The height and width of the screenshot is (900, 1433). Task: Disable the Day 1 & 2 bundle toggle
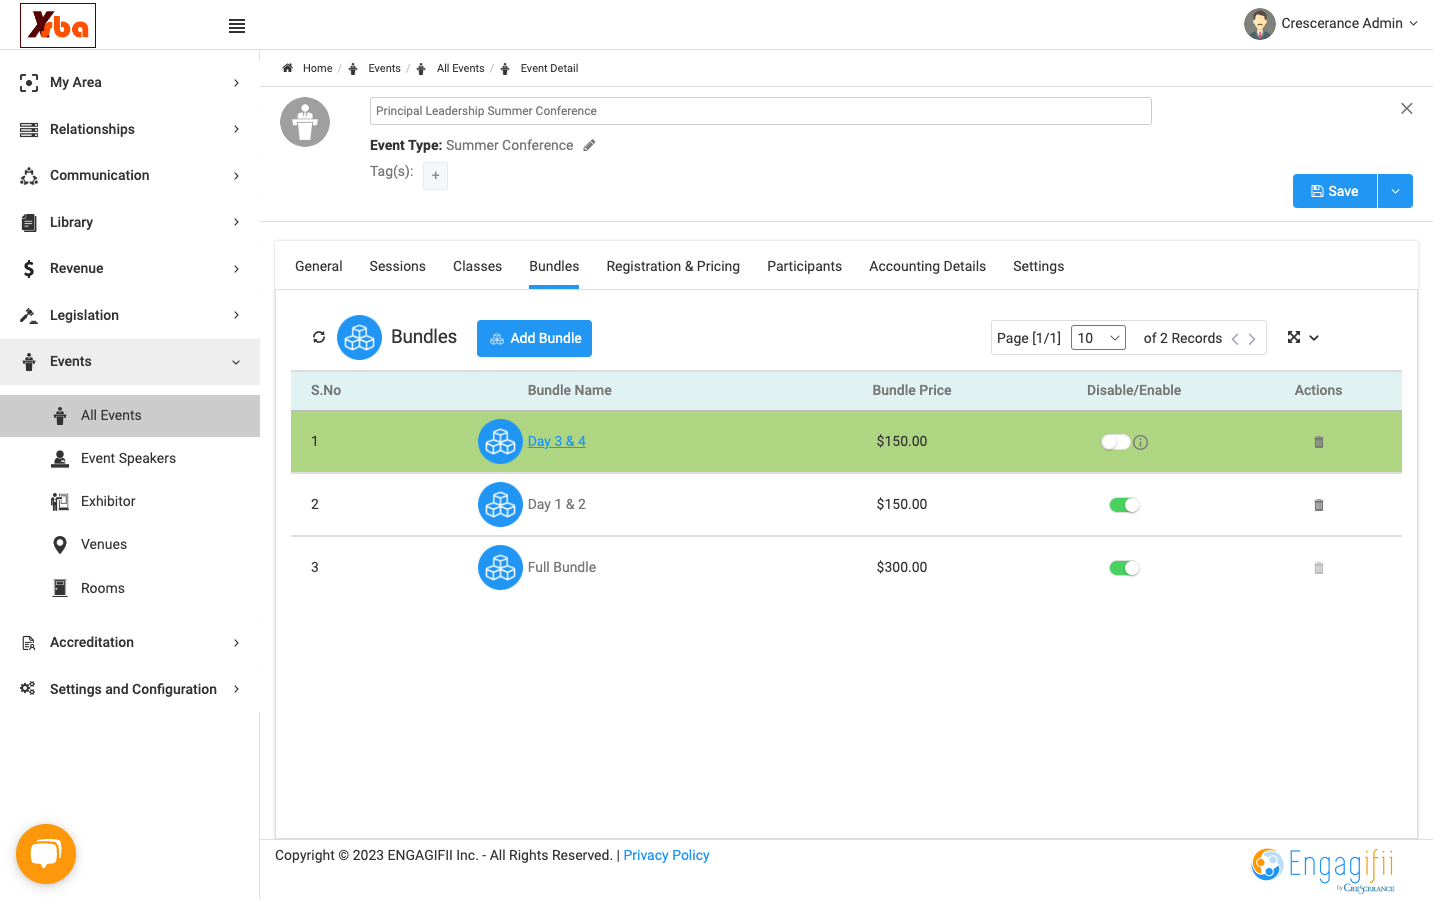tap(1125, 505)
